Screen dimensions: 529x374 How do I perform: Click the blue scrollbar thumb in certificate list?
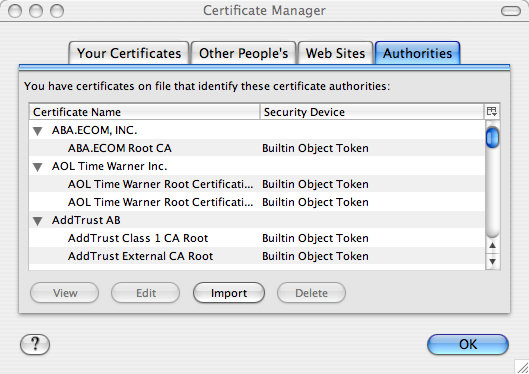(x=493, y=137)
